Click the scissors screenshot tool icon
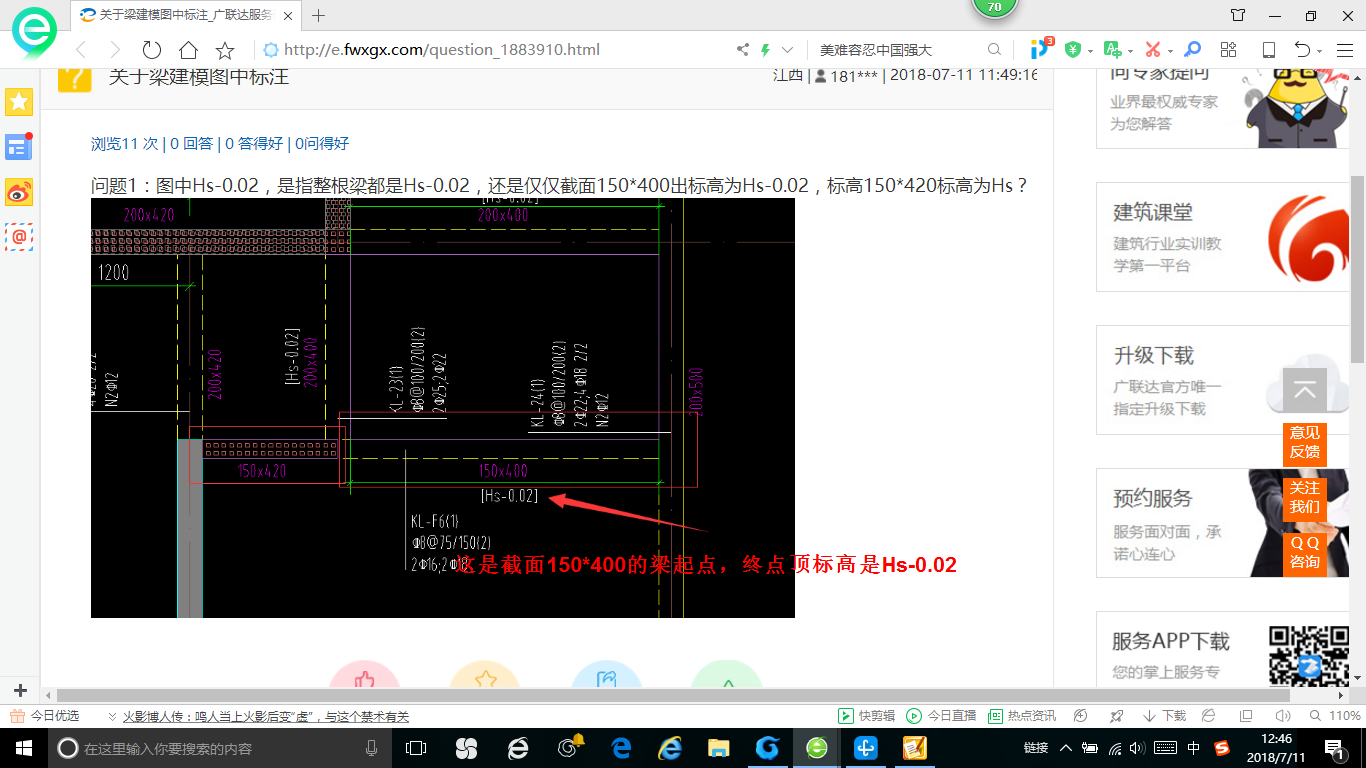 coord(1152,50)
